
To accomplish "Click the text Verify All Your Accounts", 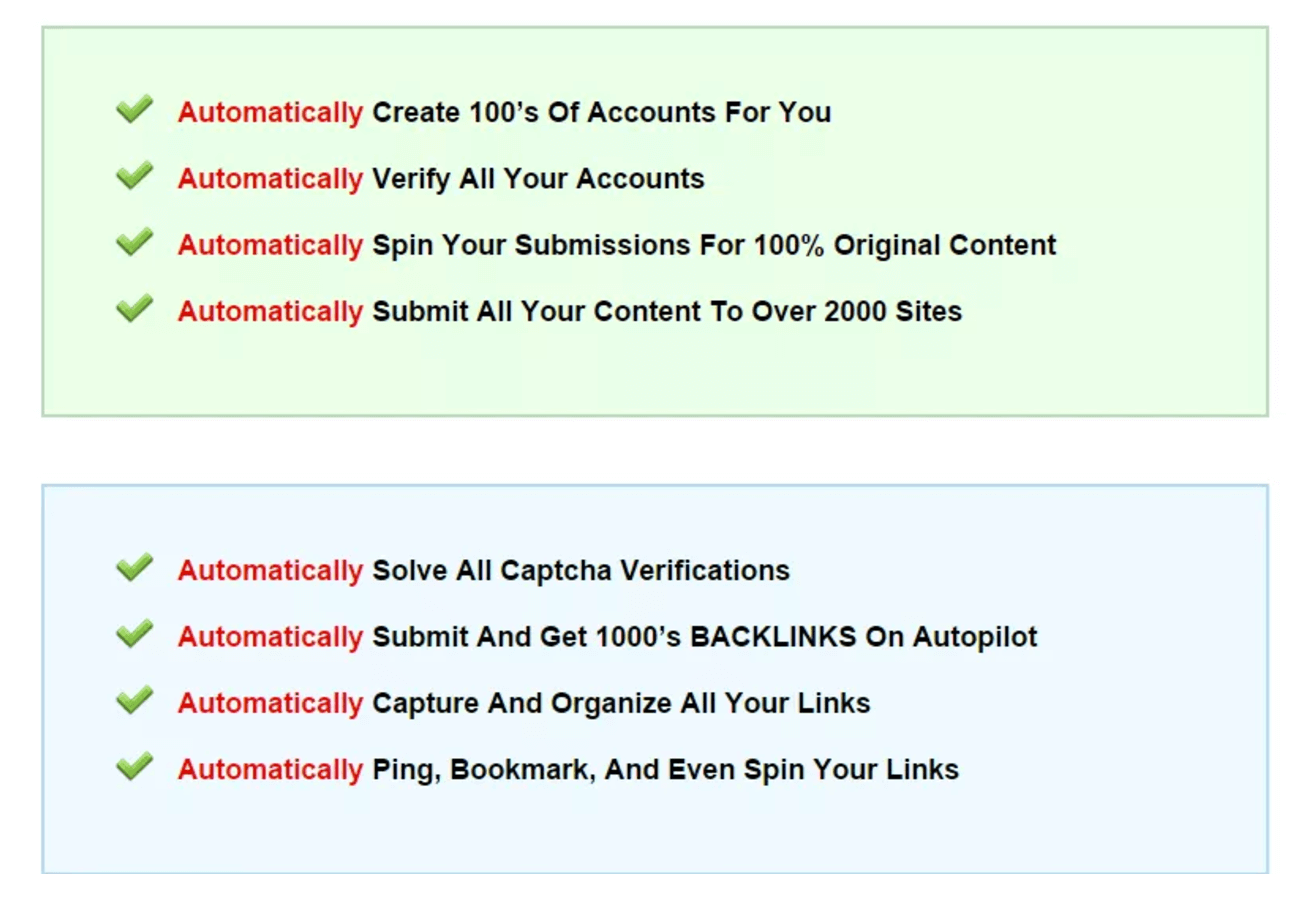I will point(538,179).
